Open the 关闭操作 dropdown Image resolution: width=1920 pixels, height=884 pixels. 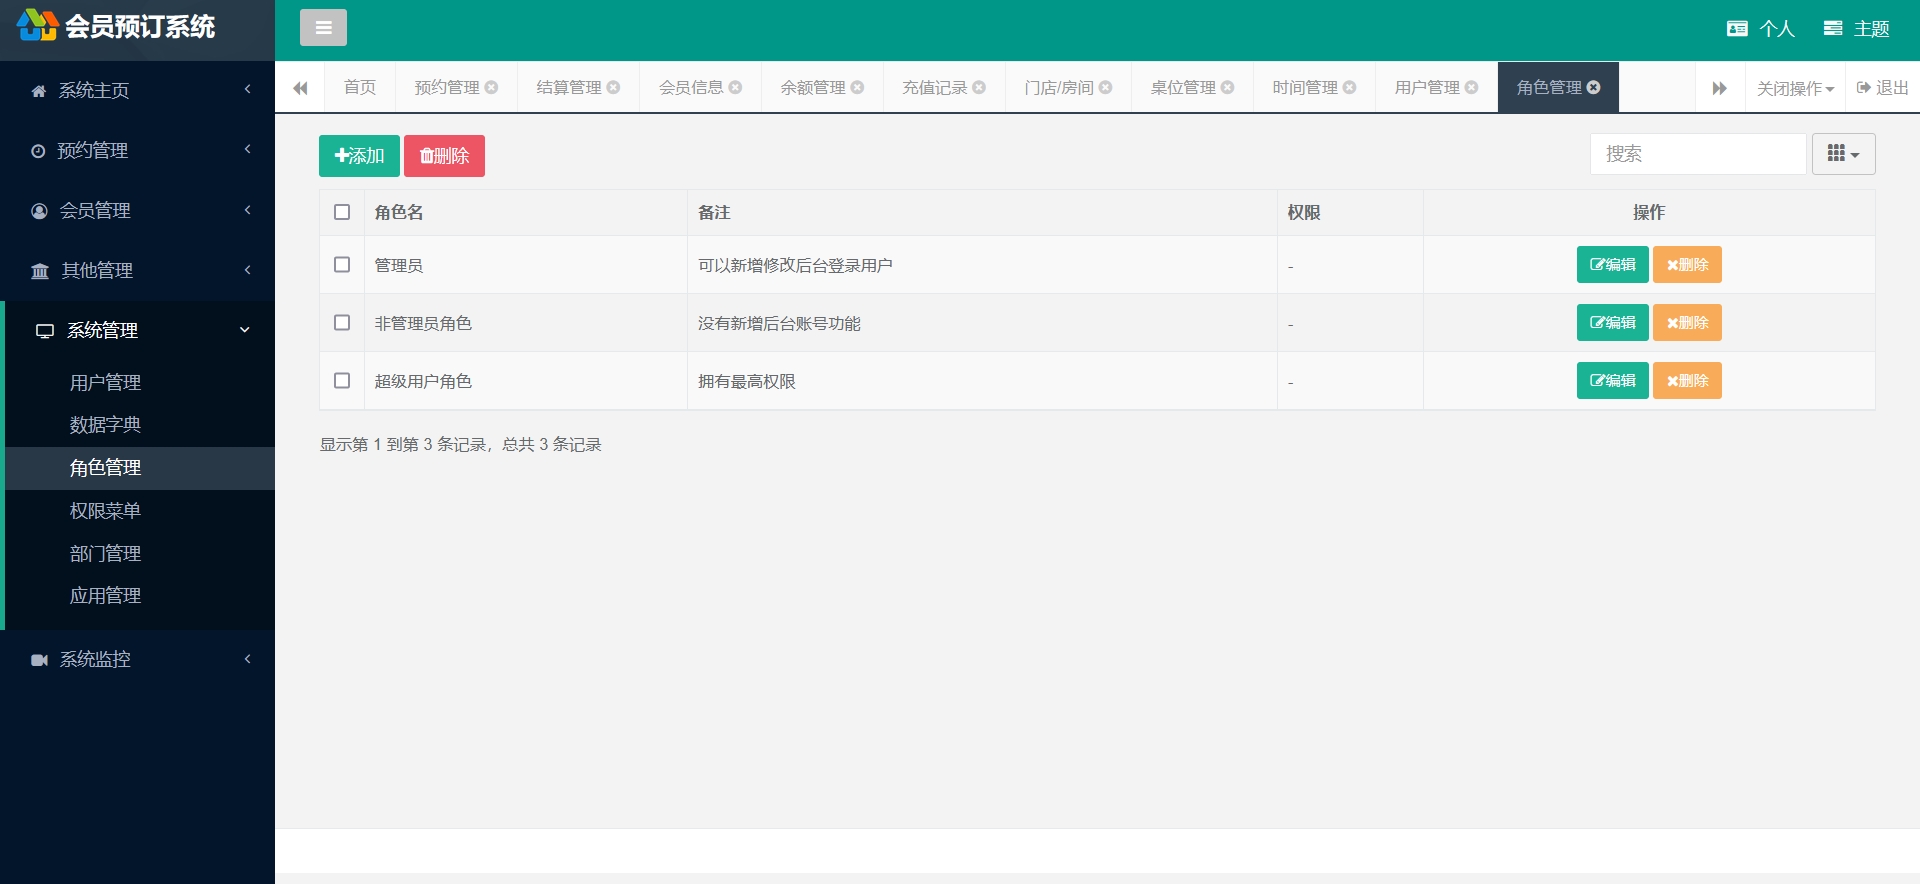click(x=1795, y=88)
